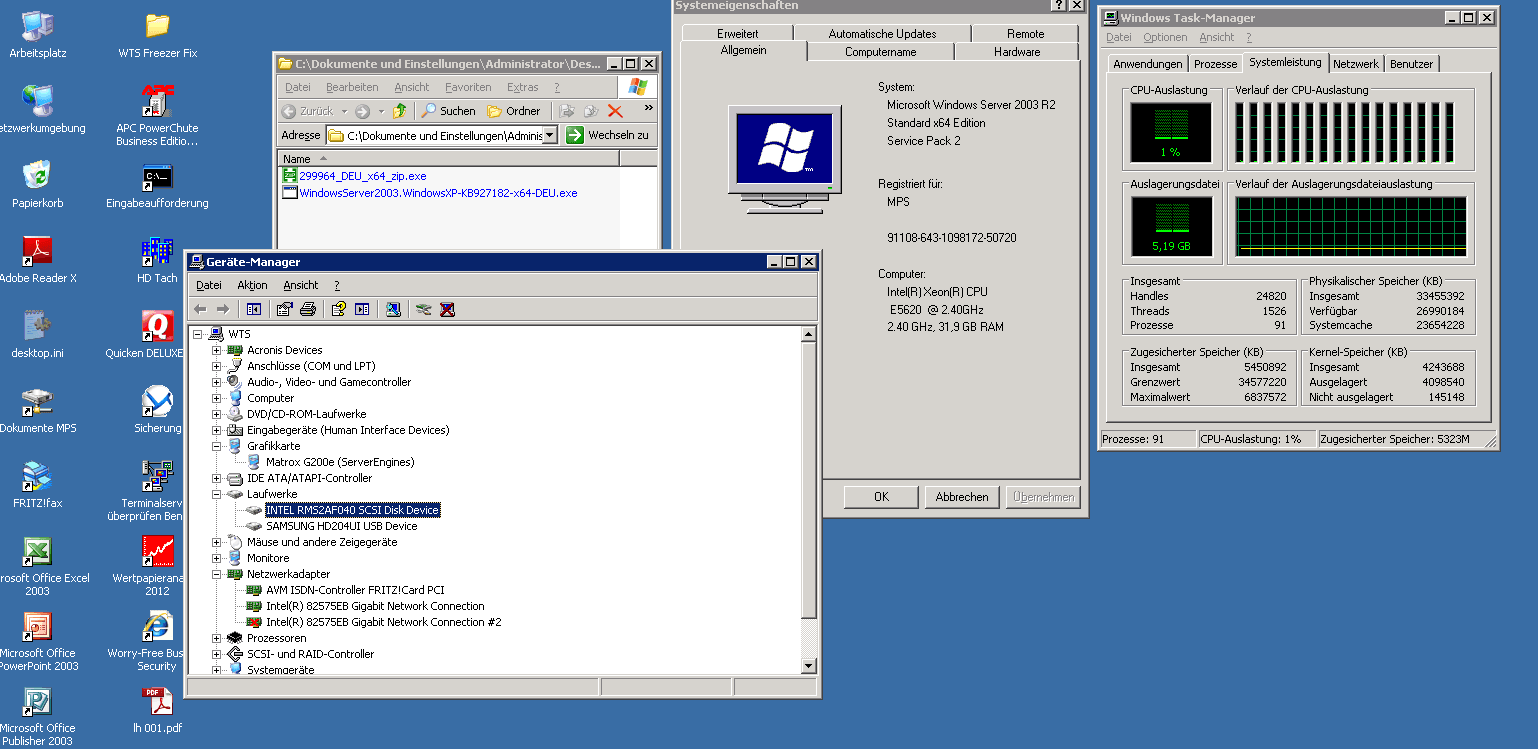Switch to the Benutzer tab in Task-Manager
The width and height of the screenshot is (1538, 749).
tap(1411, 64)
